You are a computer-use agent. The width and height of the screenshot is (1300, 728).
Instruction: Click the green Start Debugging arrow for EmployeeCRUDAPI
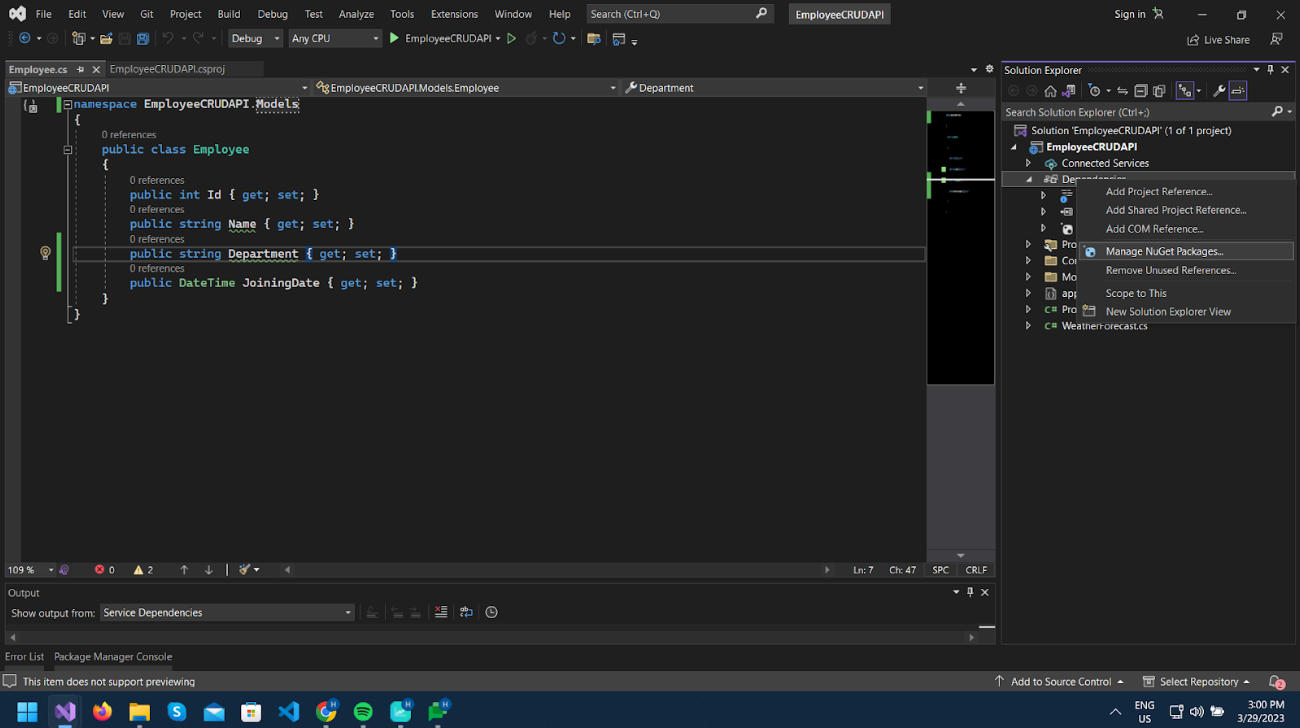coord(394,38)
